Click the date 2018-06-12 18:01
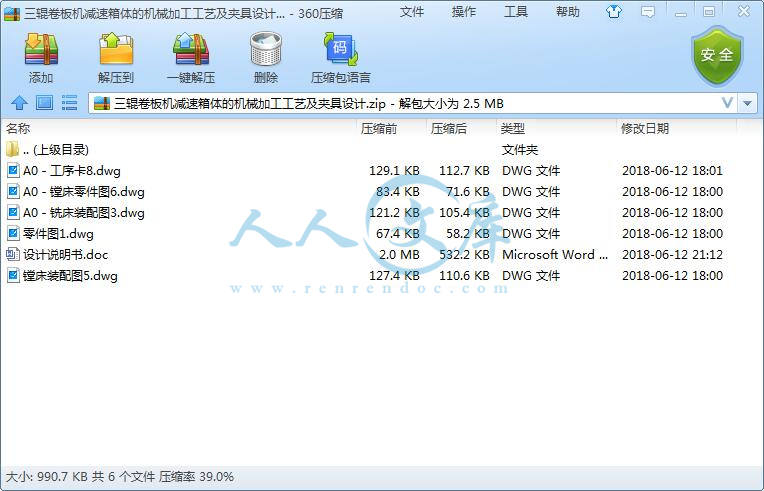Viewport: 764px width, 491px height. pyautogui.click(x=672, y=170)
